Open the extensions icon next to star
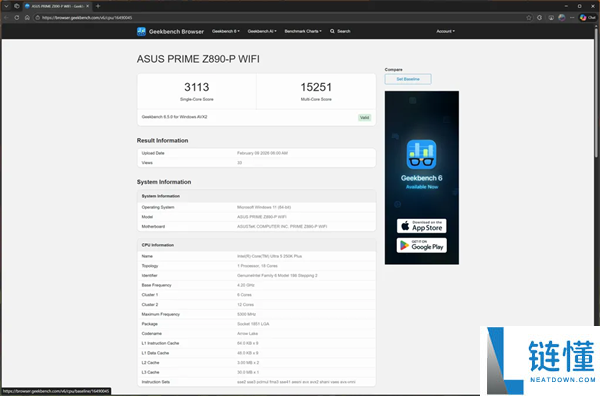The height and width of the screenshot is (396, 600). coord(540,18)
